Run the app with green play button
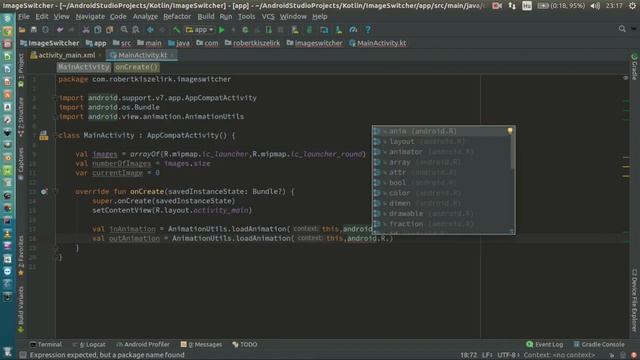640x360 pixels. pos(222,30)
